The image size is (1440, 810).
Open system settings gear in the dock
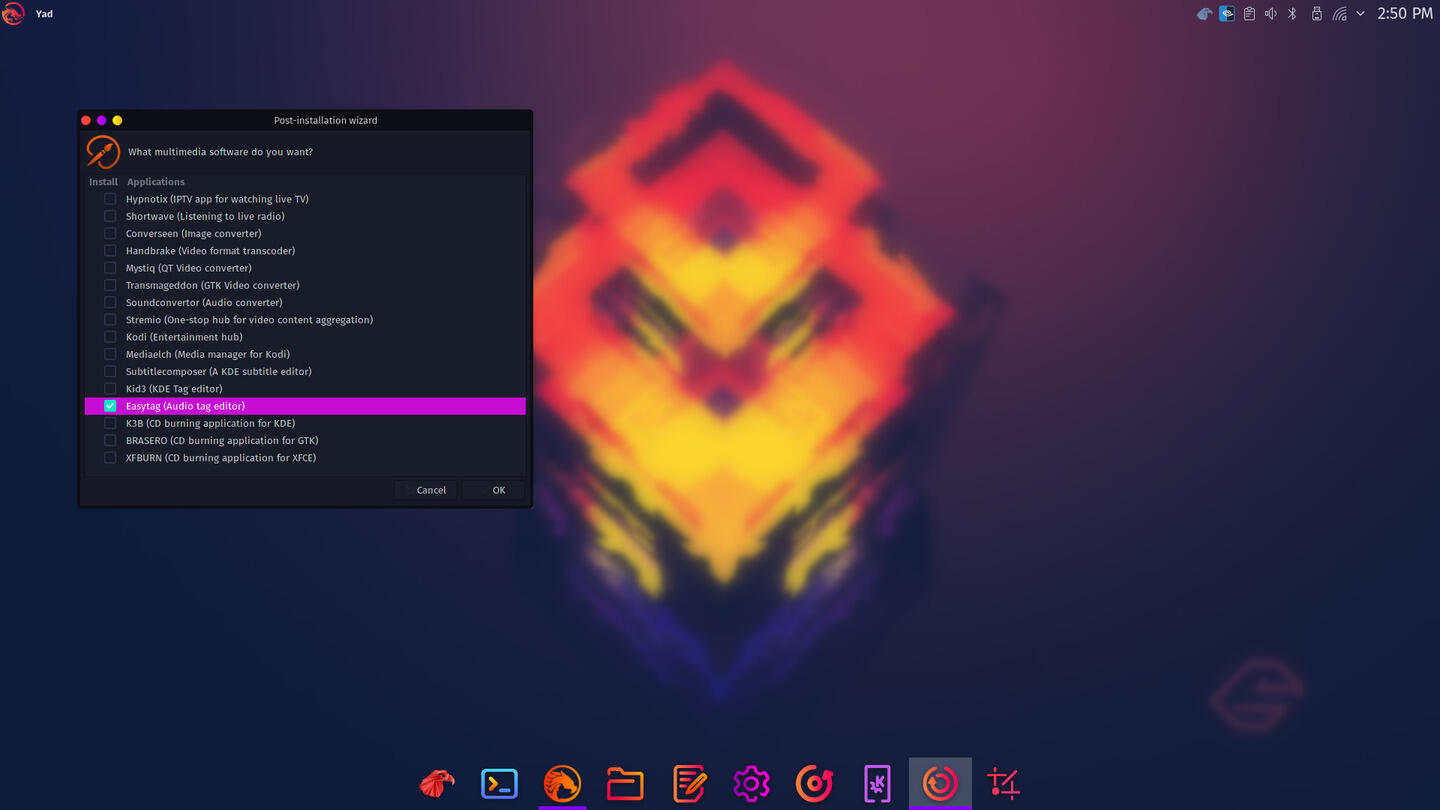[751, 783]
